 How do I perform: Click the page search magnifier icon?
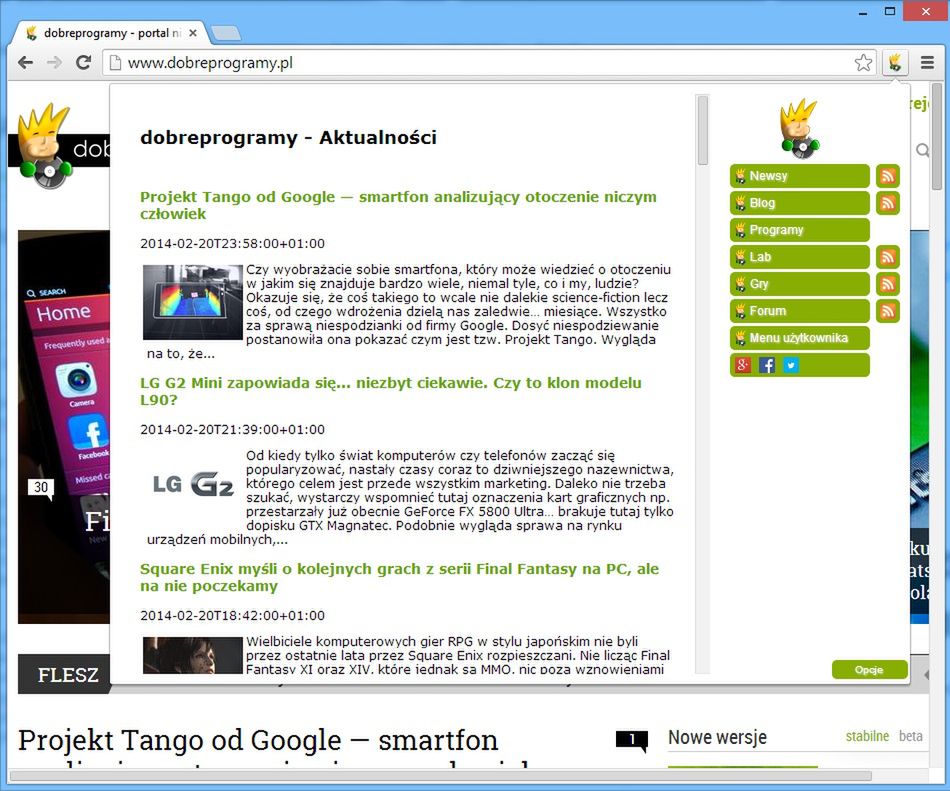point(922,150)
